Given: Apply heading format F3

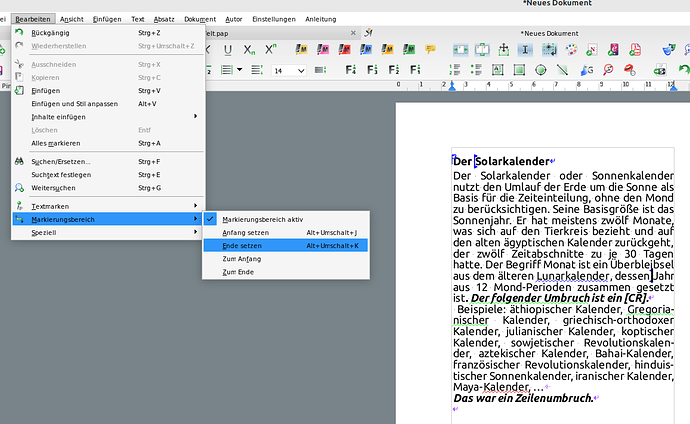Looking at the screenshot, I should click(372, 69).
